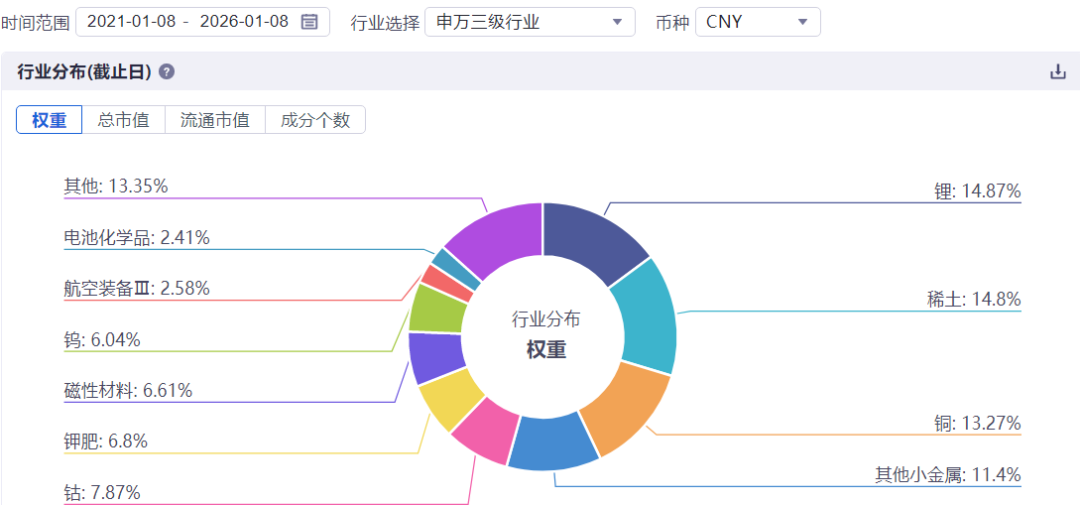1080x505 pixels.
Task: Click the 行业分布 权重 center title
Action: tap(546, 335)
